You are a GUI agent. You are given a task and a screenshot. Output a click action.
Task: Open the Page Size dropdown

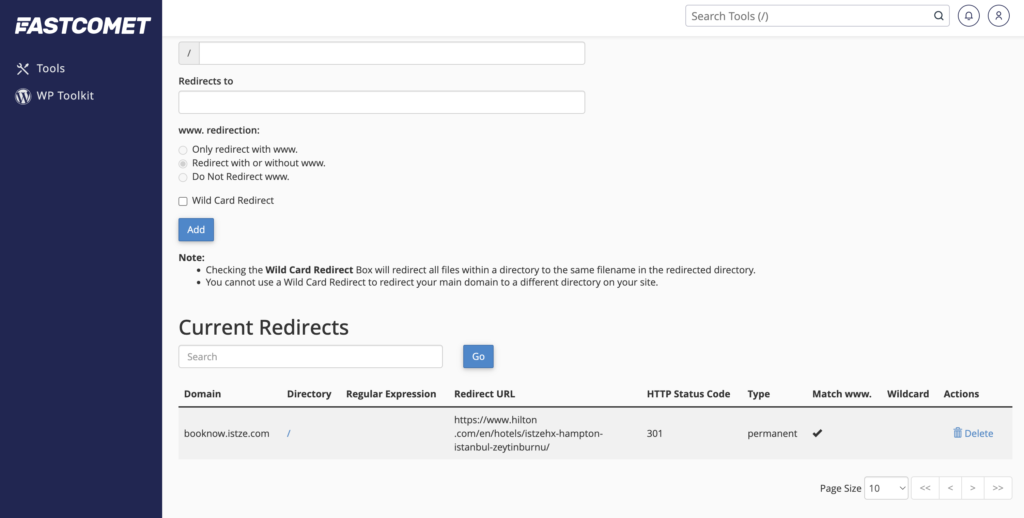886,488
